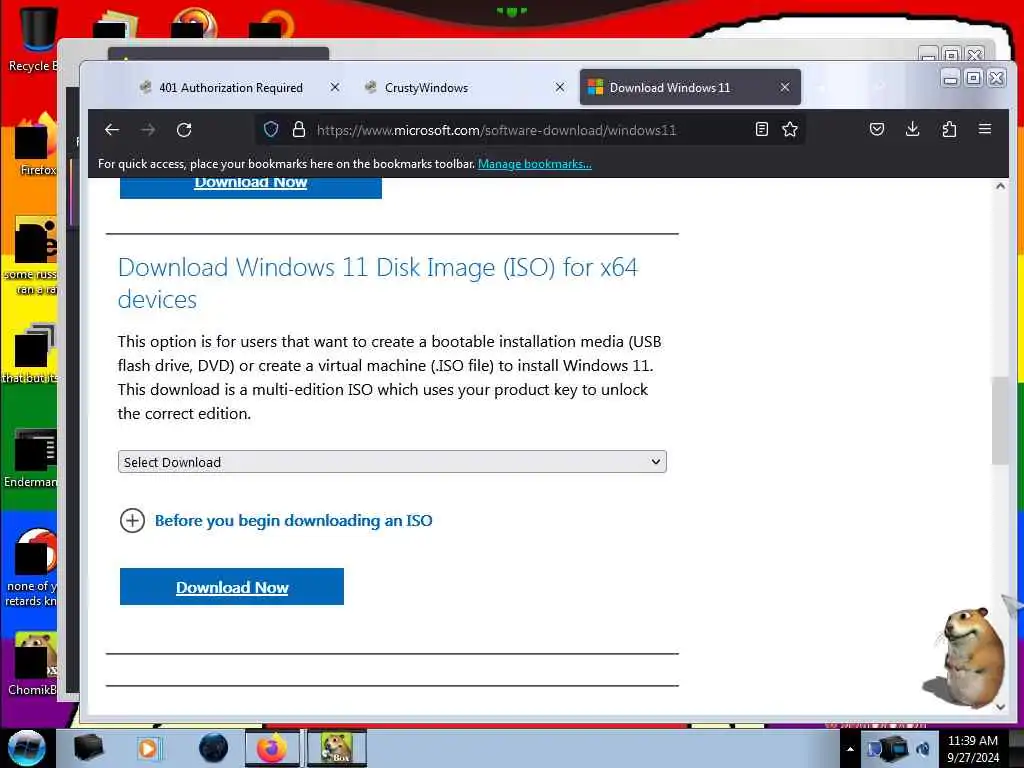Select the Download Windows 11 tab
The width and height of the screenshot is (1024, 768).
(x=690, y=88)
